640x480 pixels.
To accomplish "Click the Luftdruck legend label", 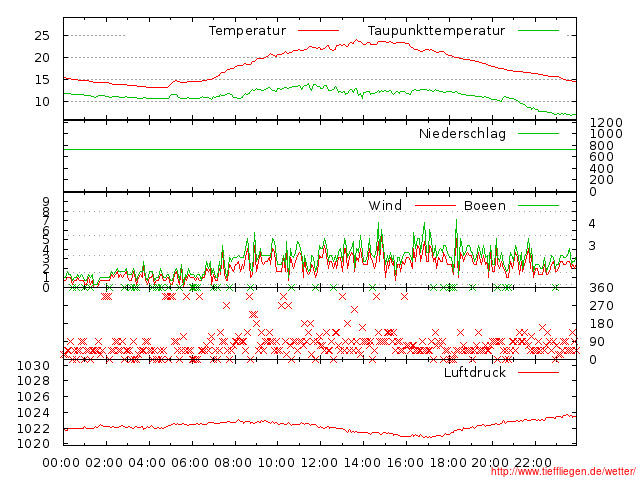I will pos(475,372).
